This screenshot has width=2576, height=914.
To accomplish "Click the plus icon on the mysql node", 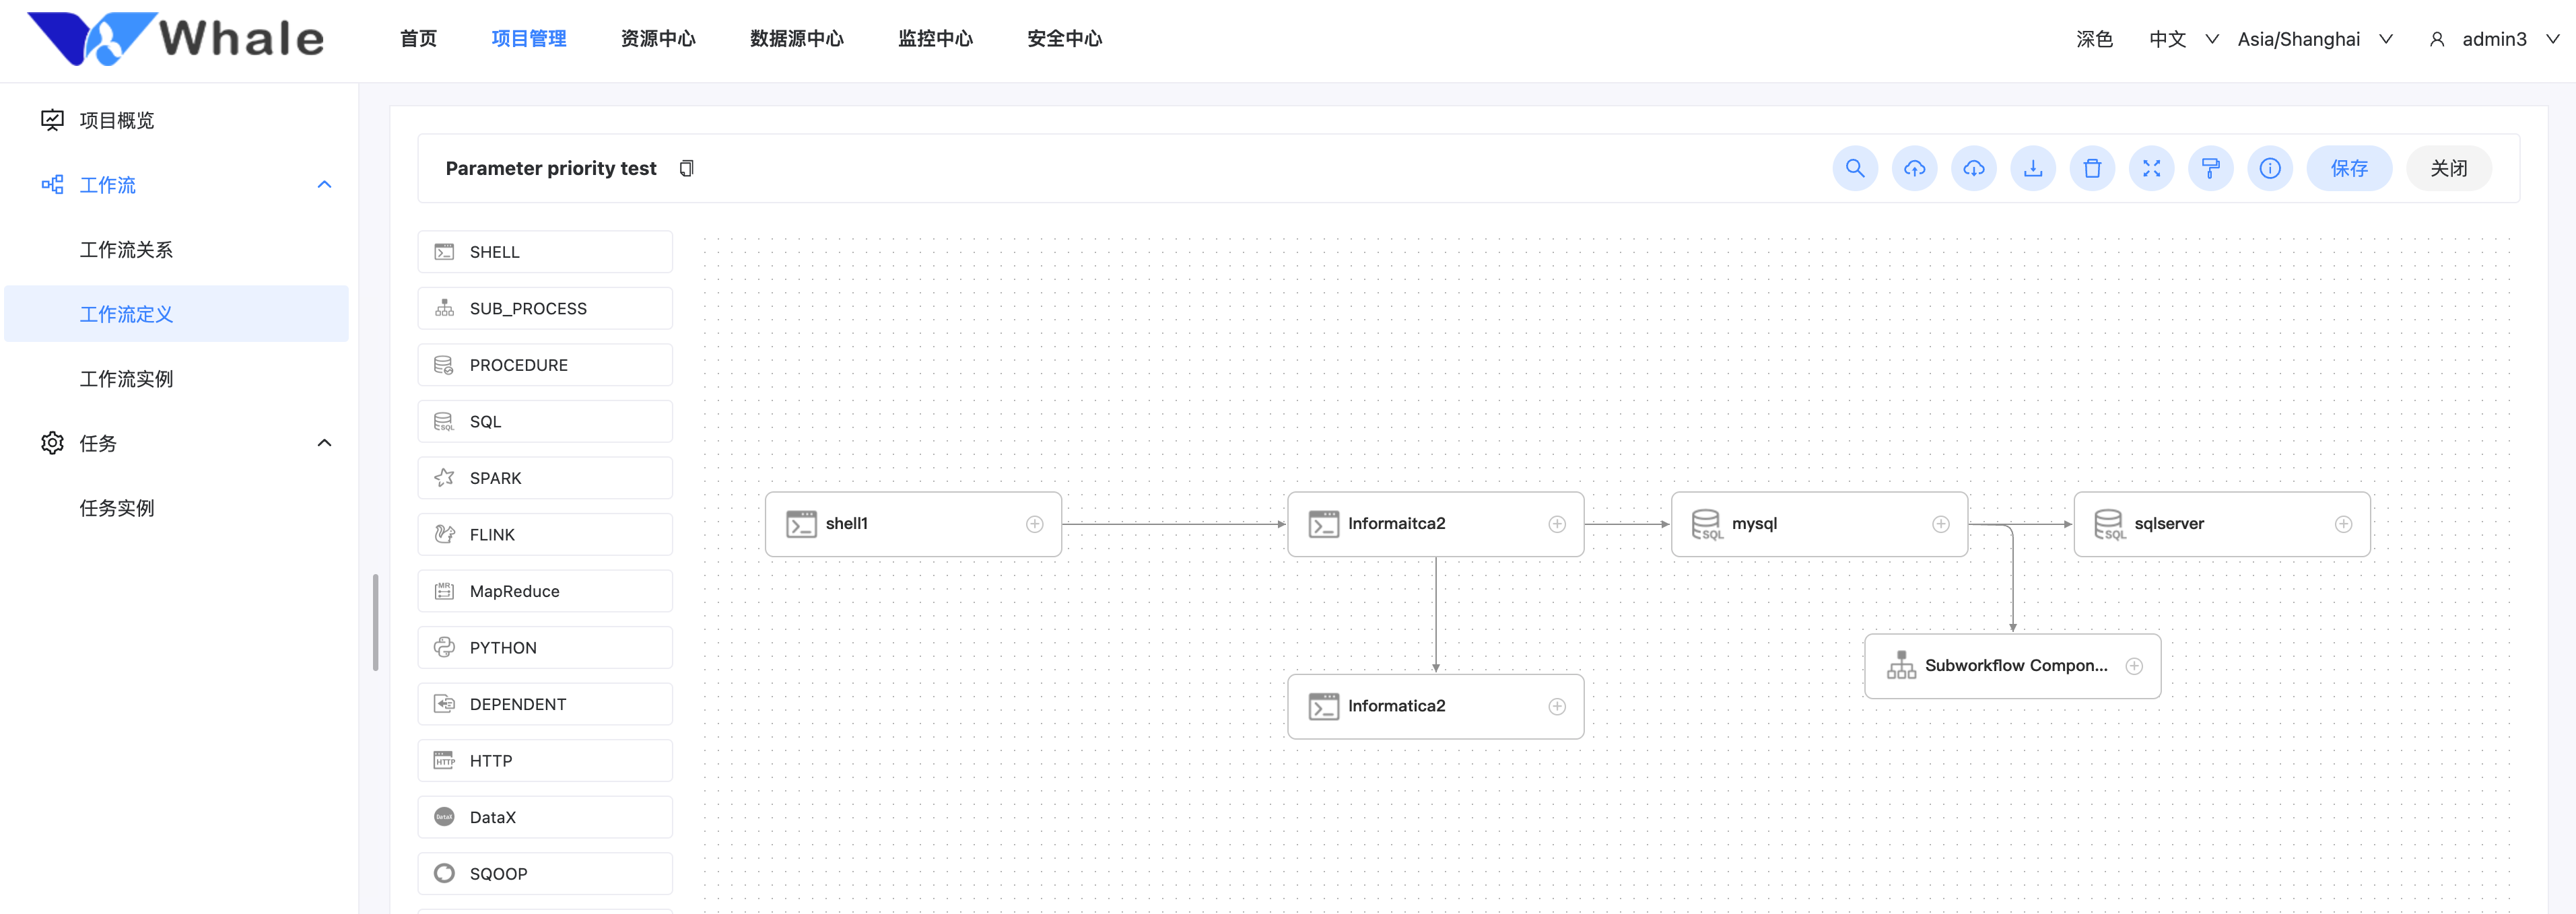I will [1940, 524].
